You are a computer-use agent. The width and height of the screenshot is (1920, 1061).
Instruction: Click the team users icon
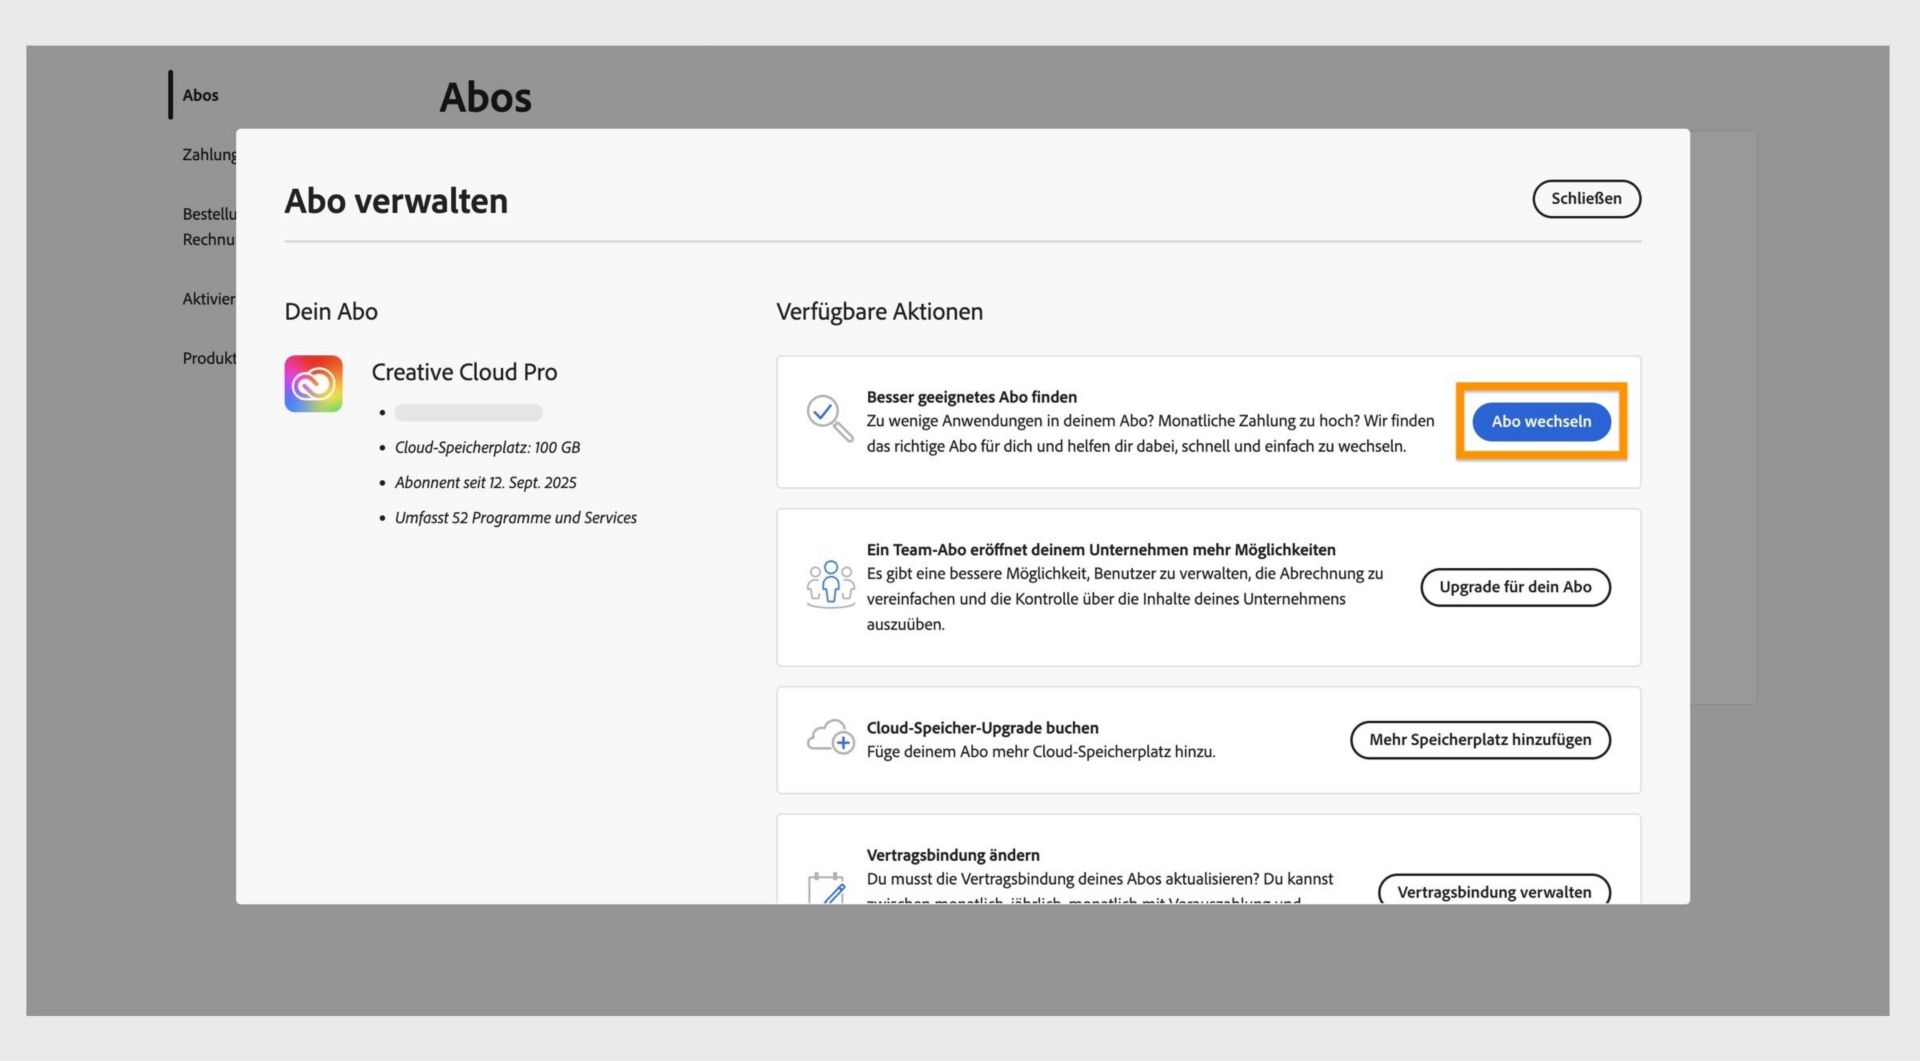point(830,584)
